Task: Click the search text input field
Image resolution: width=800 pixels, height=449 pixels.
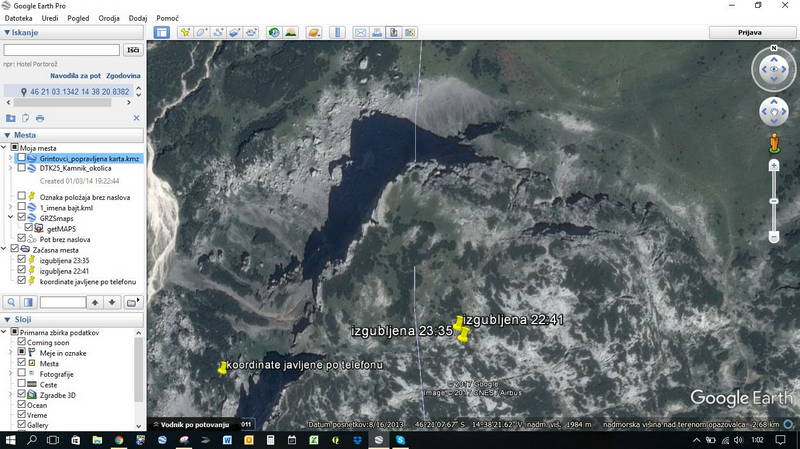Action: [62, 50]
